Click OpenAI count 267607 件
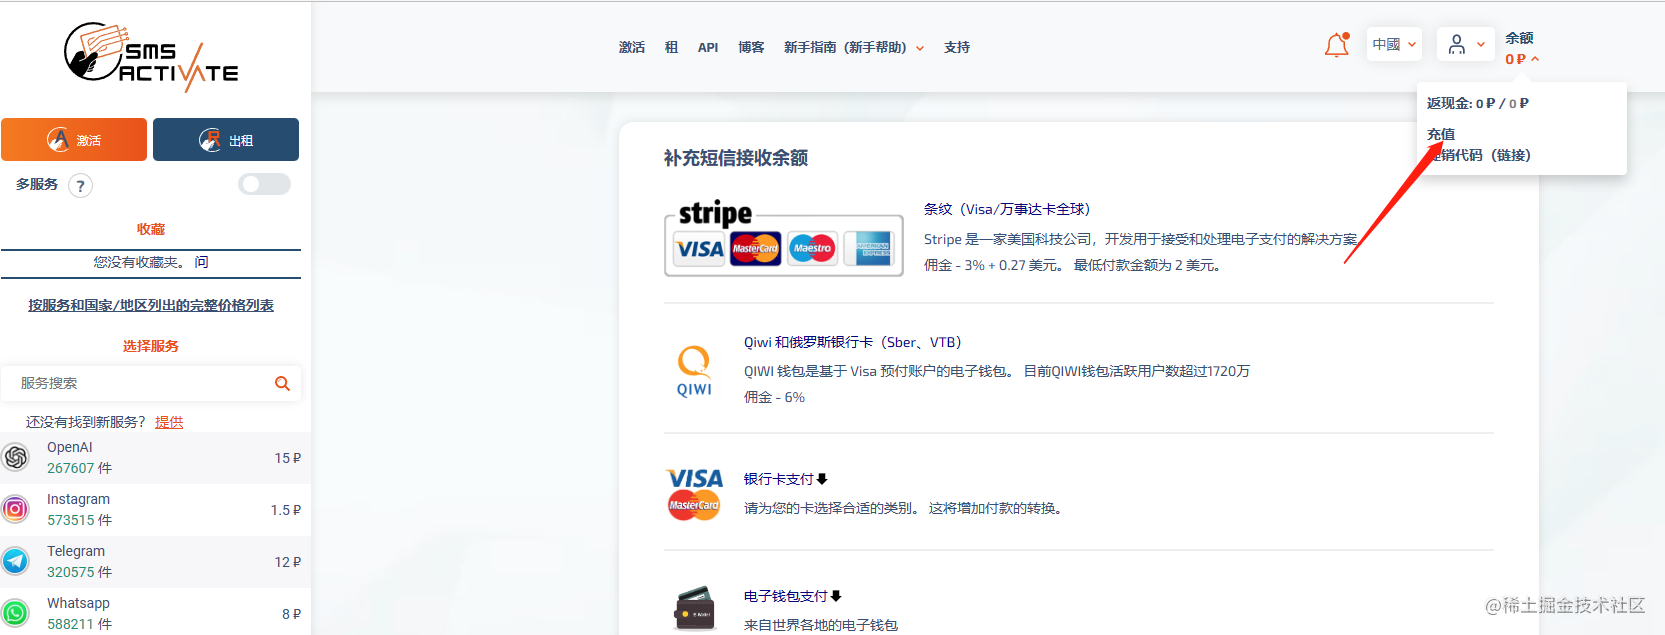This screenshot has width=1665, height=635. pyautogui.click(x=79, y=468)
